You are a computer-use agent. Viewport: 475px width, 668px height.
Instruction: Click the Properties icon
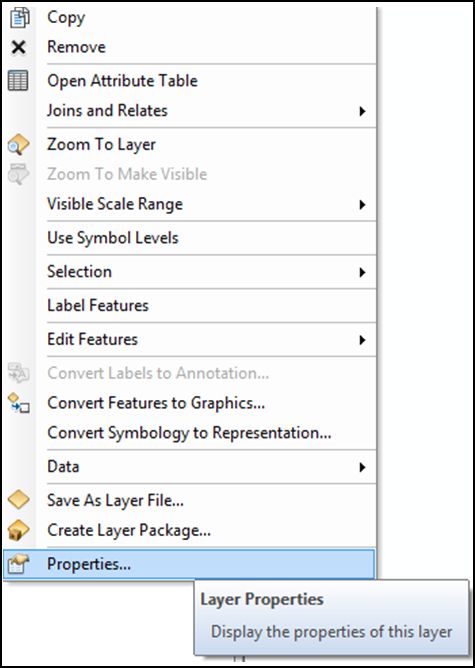(x=18, y=564)
